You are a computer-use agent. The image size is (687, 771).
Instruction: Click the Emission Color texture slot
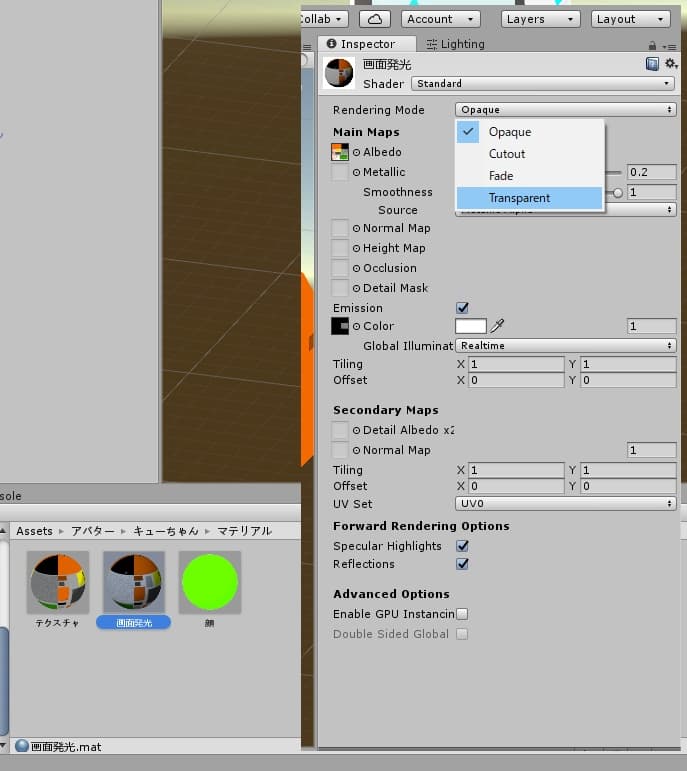(340, 326)
